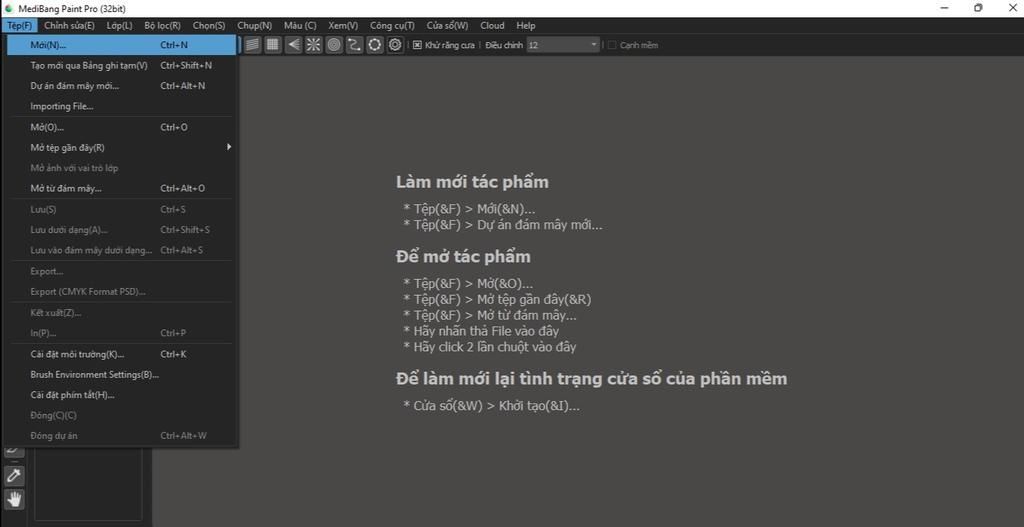Open the Điều chỉnh dropdown showing 12
This screenshot has width=1024, height=527.
click(x=563, y=45)
